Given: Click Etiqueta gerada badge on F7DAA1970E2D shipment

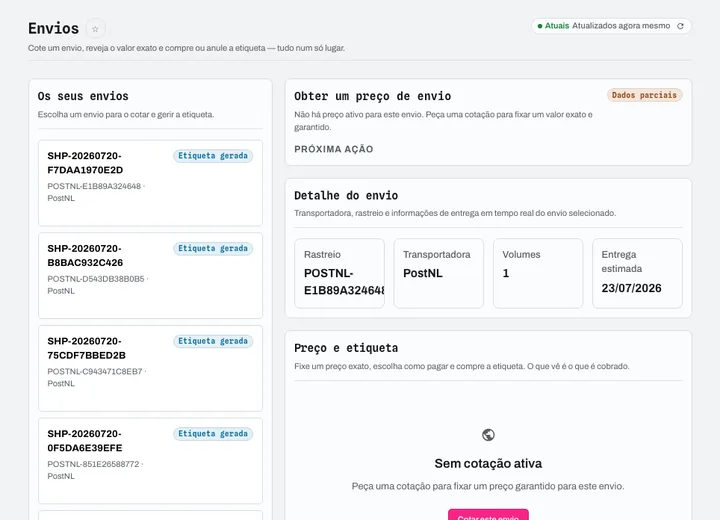Looking at the screenshot, I should [x=213, y=156].
